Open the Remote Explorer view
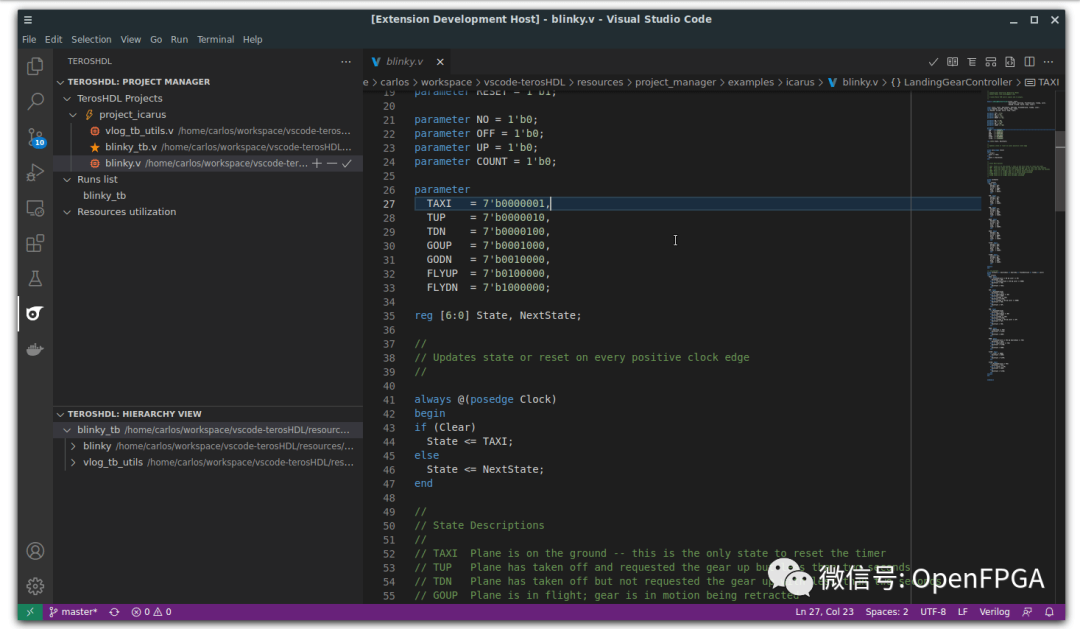This screenshot has height=629, width=1080. pyautogui.click(x=35, y=208)
